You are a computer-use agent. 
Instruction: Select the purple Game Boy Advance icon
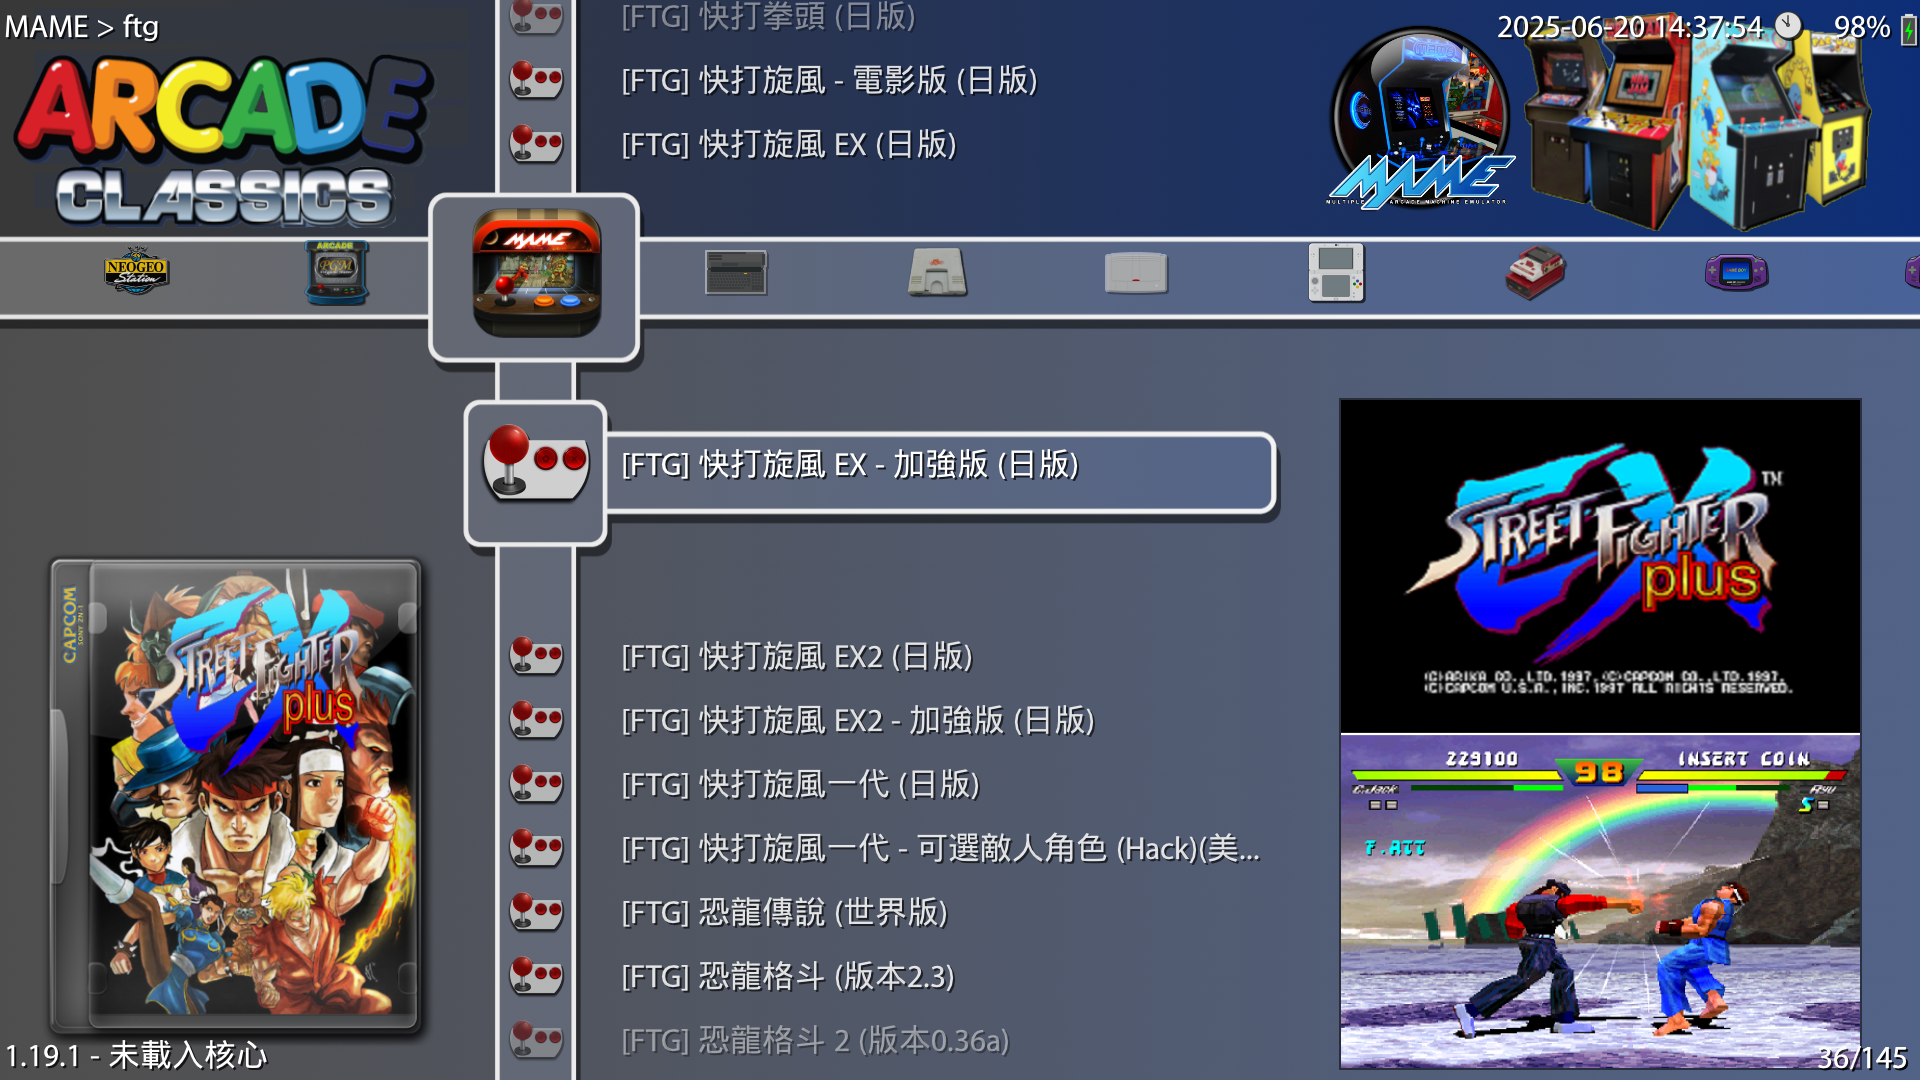coord(1736,272)
